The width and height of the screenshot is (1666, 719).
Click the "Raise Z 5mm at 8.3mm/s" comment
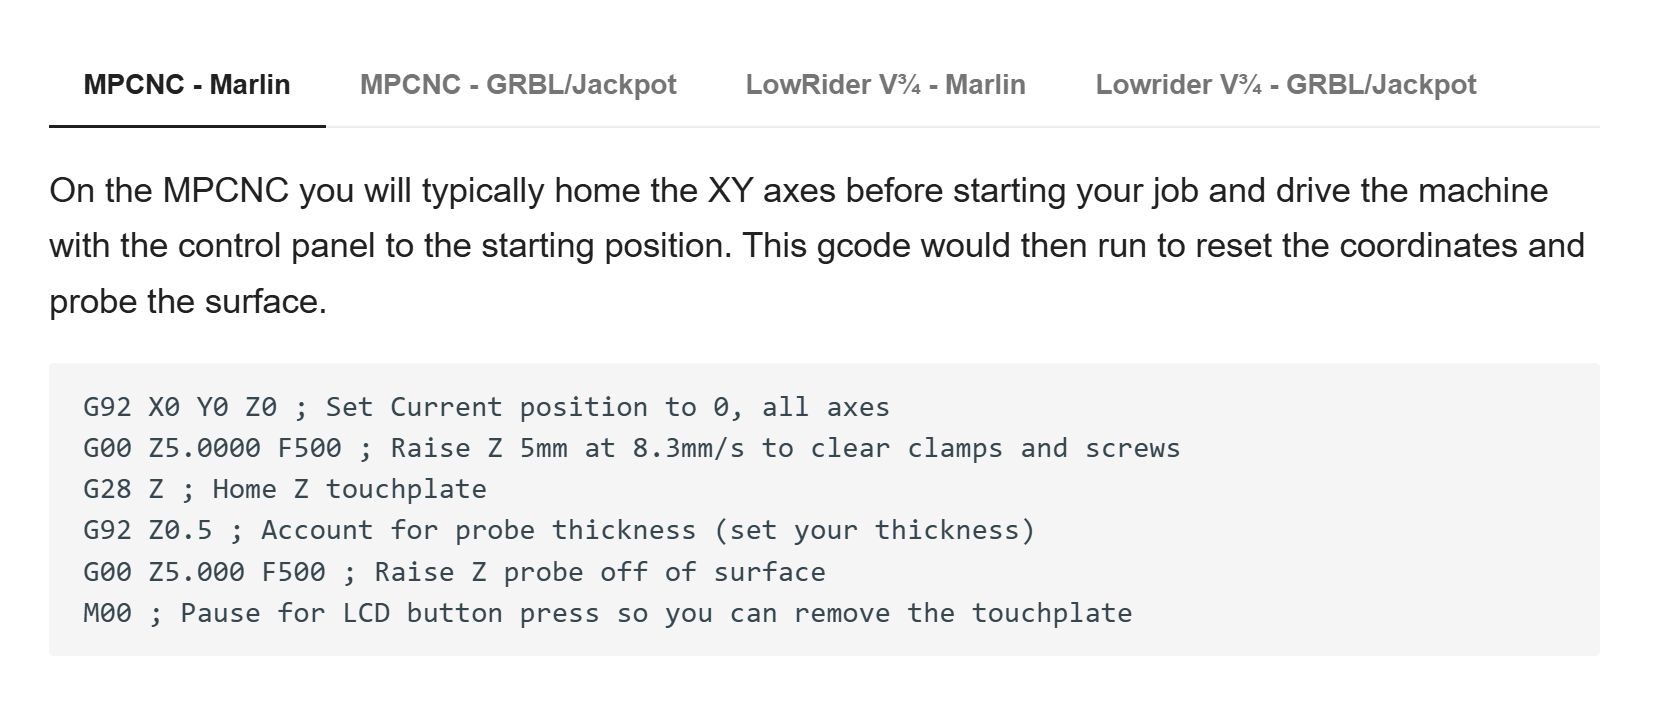[567, 449]
